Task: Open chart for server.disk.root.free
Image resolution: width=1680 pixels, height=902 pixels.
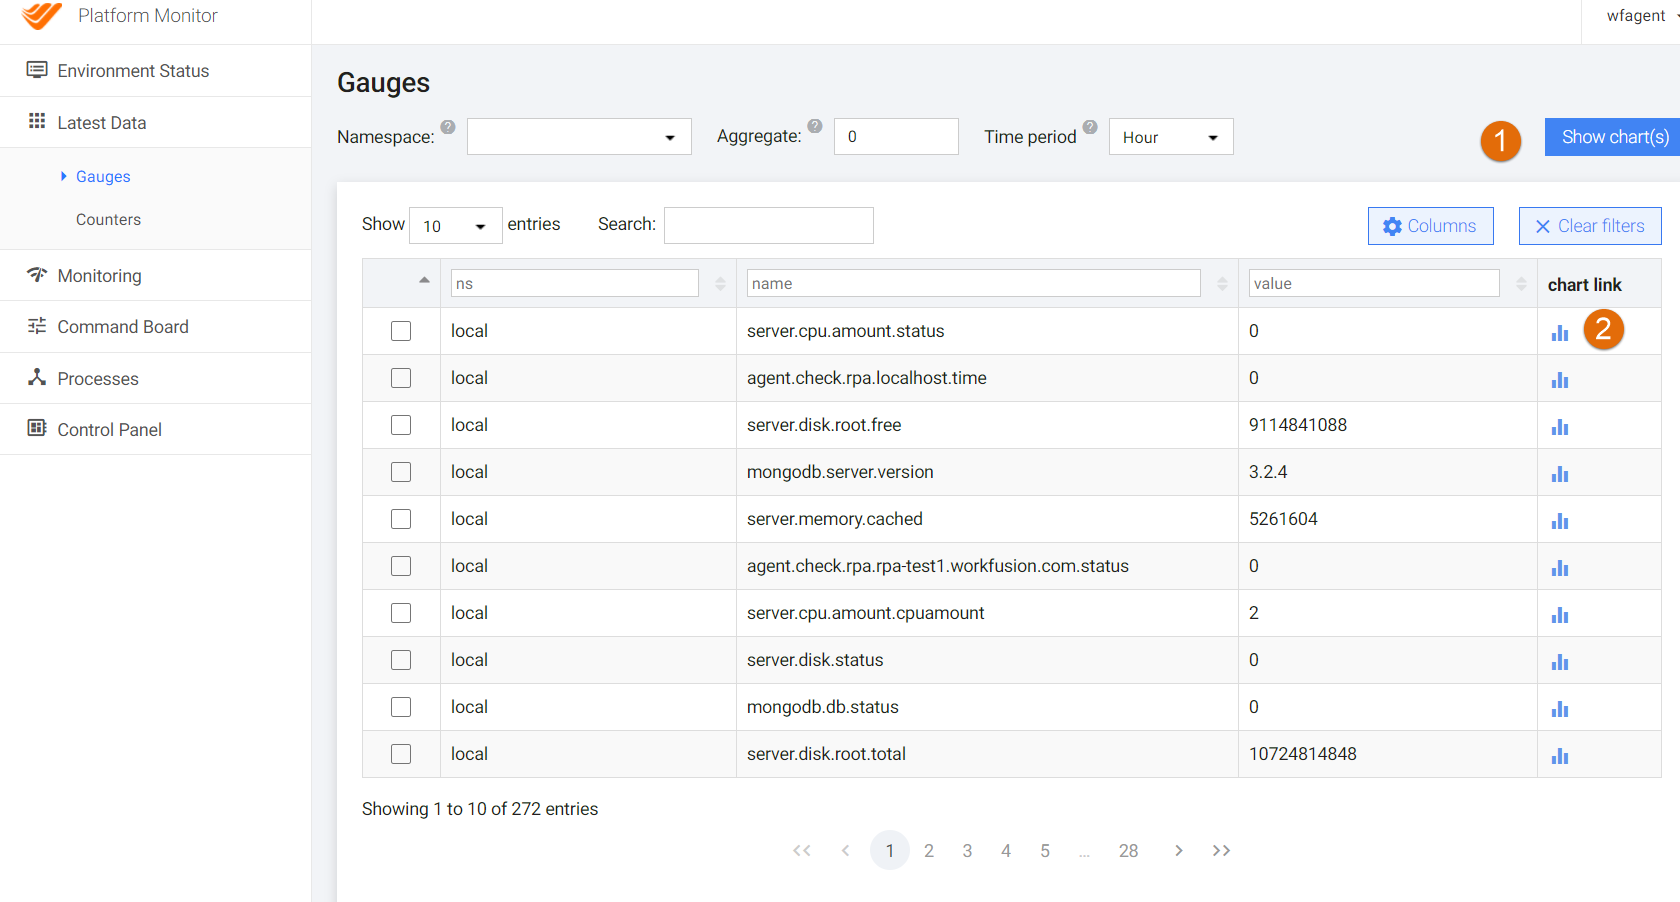Action: click(x=1560, y=427)
